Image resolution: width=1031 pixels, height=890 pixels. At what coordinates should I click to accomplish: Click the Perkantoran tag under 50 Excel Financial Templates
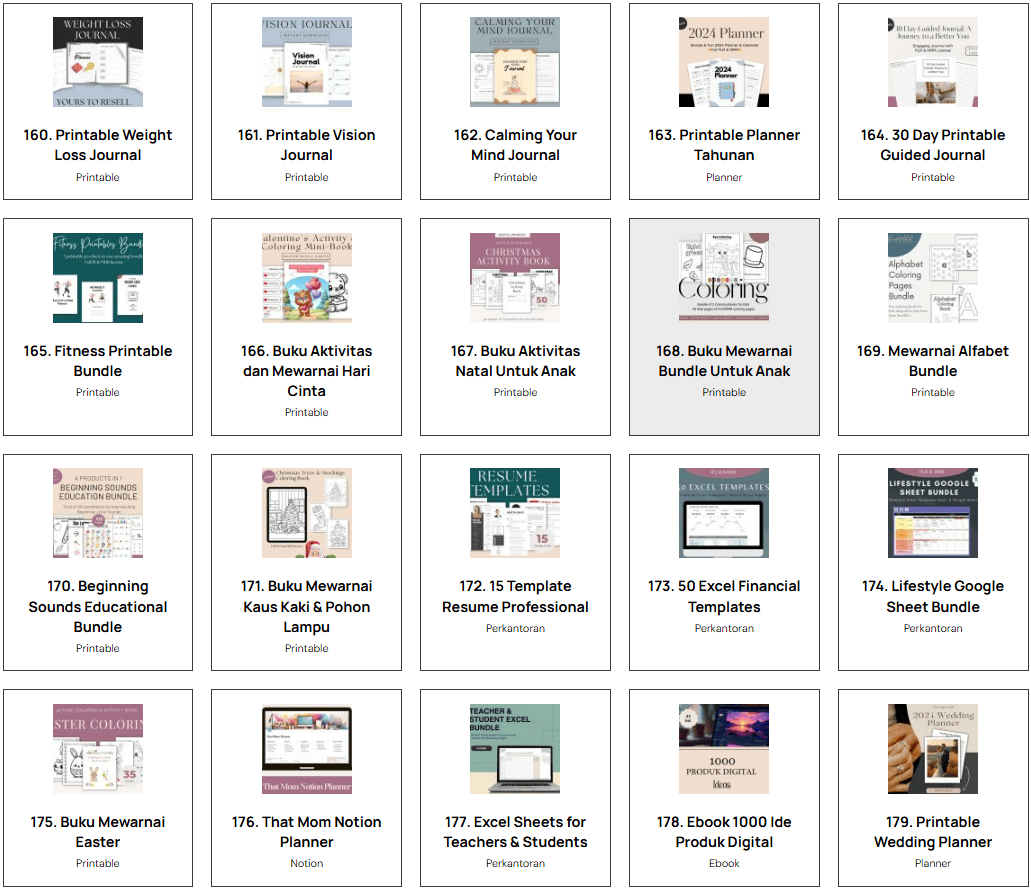click(724, 628)
